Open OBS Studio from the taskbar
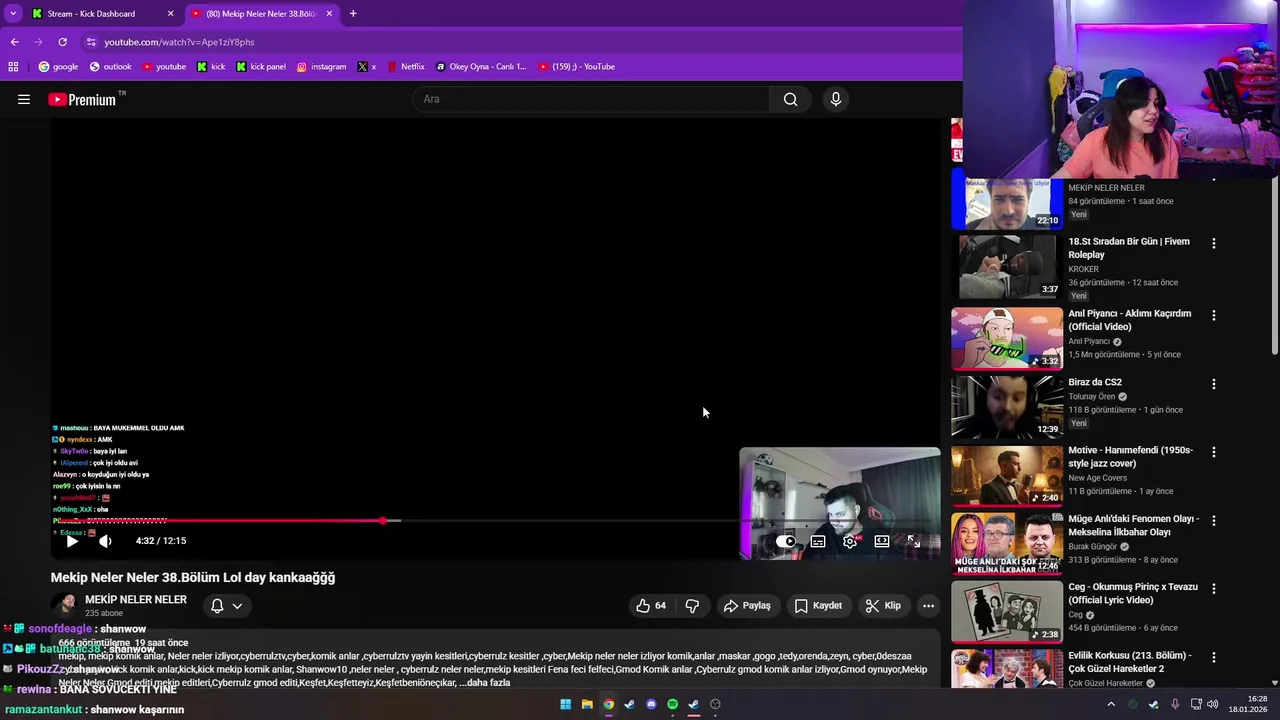1280x720 pixels. point(715,704)
